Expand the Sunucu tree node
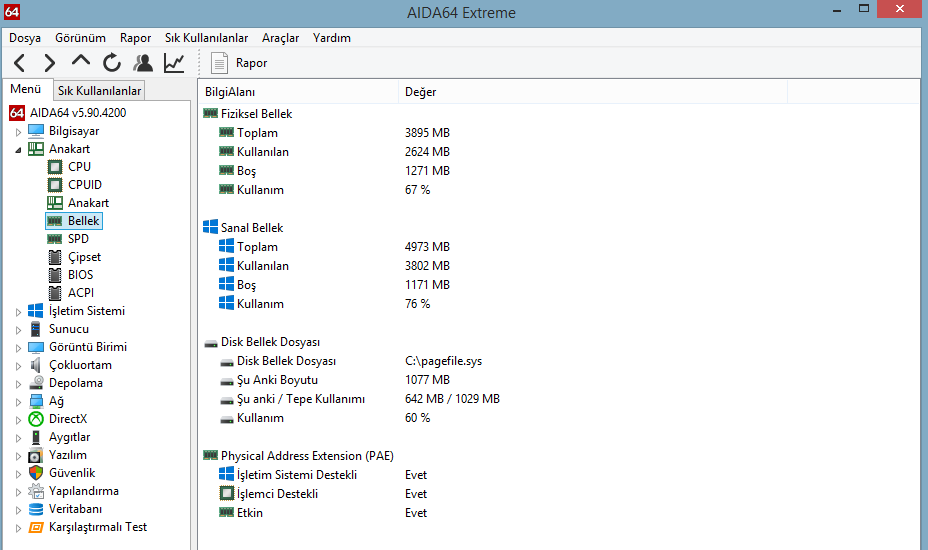Image resolution: width=928 pixels, height=550 pixels. (x=18, y=330)
